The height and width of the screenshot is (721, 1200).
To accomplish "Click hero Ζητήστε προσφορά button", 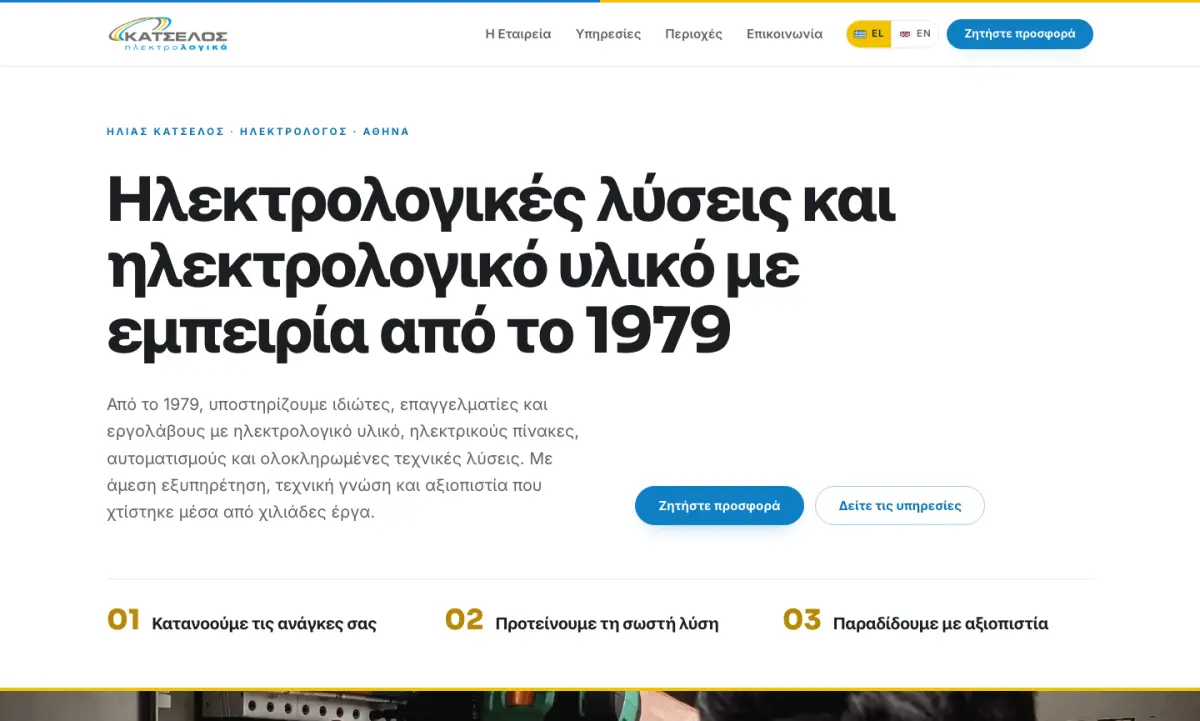I will [719, 505].
